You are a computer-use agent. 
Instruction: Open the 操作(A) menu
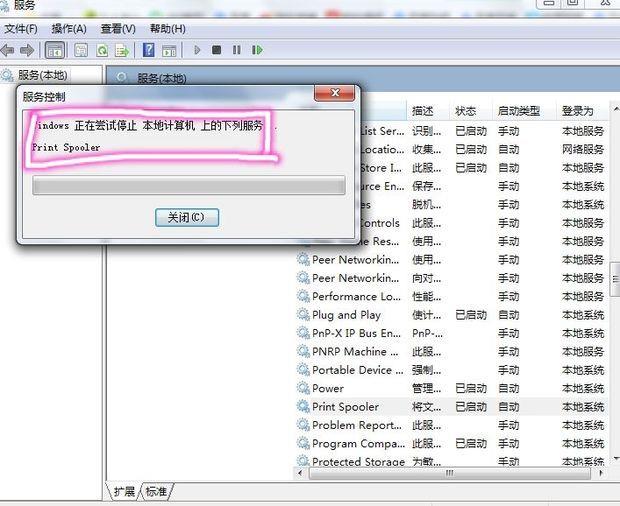click(x=69, y=29)
